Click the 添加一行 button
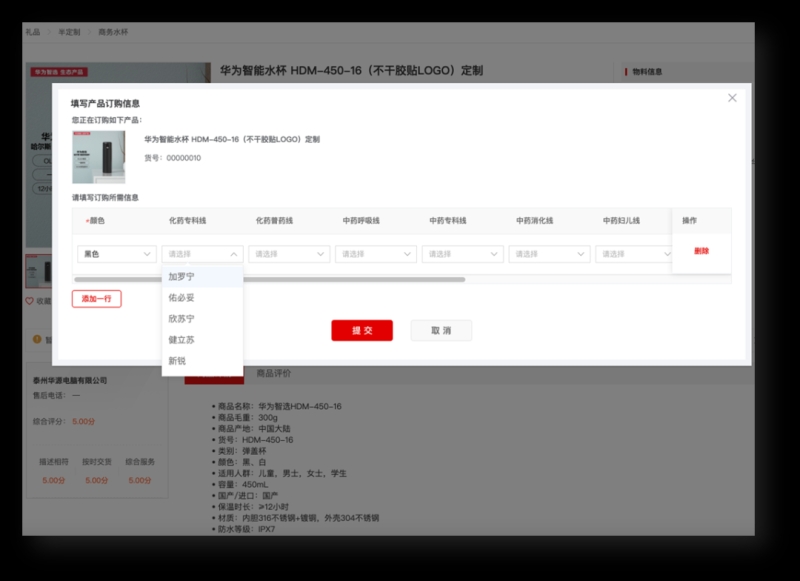This screenshot has width=800, height=581. pos(96,299)
